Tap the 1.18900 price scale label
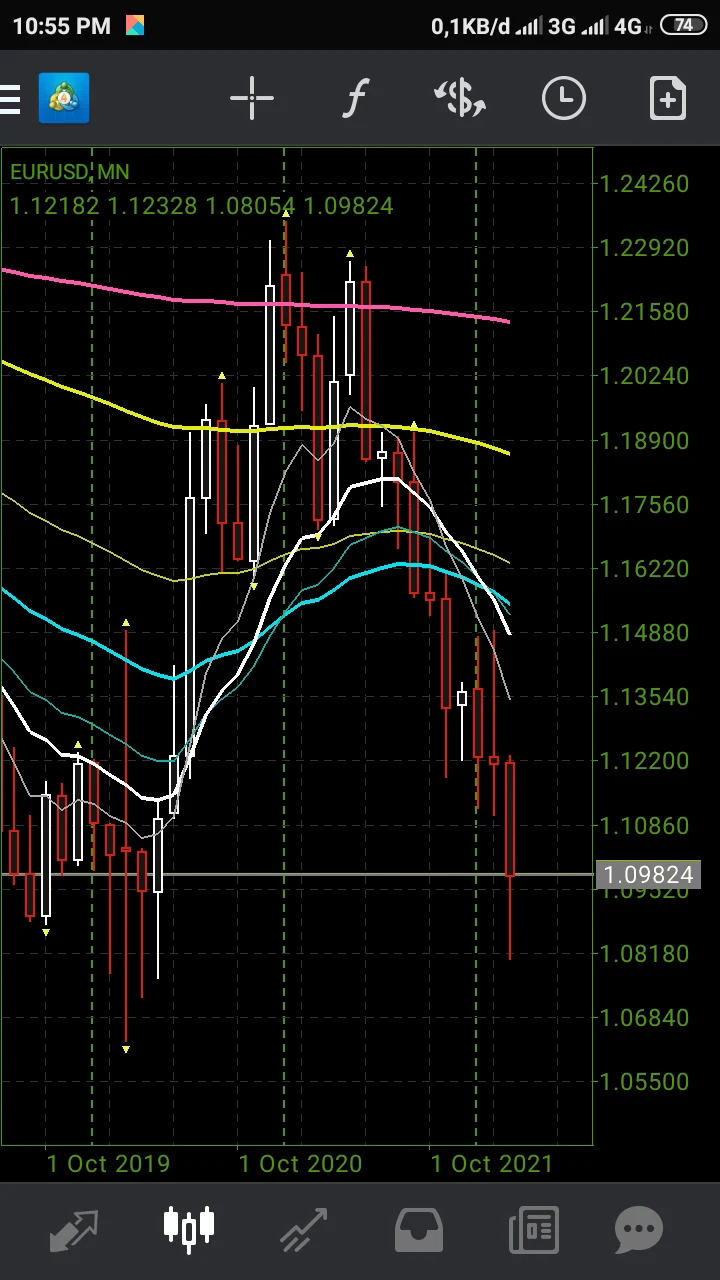This screenshot has height=1280, width=720. point(645,441)
